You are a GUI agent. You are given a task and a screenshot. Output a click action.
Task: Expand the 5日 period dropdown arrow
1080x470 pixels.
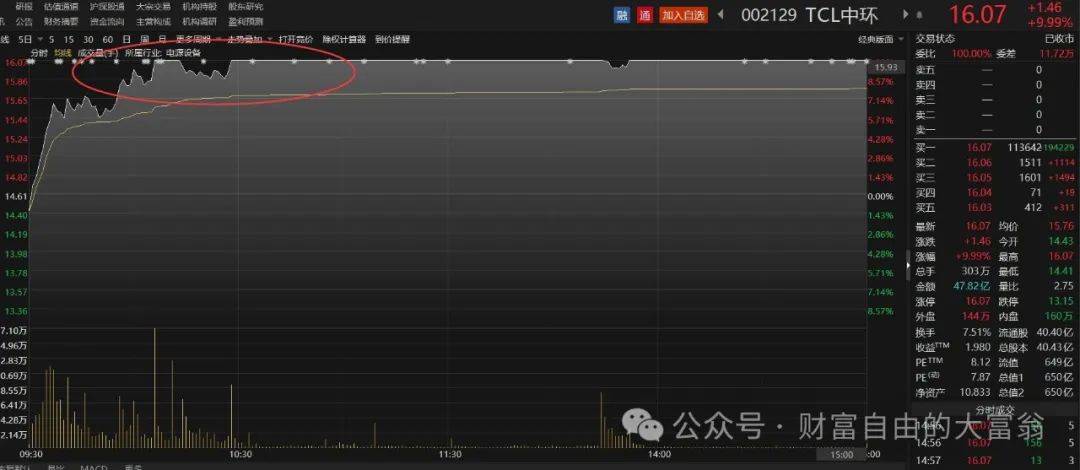point(41,39)
